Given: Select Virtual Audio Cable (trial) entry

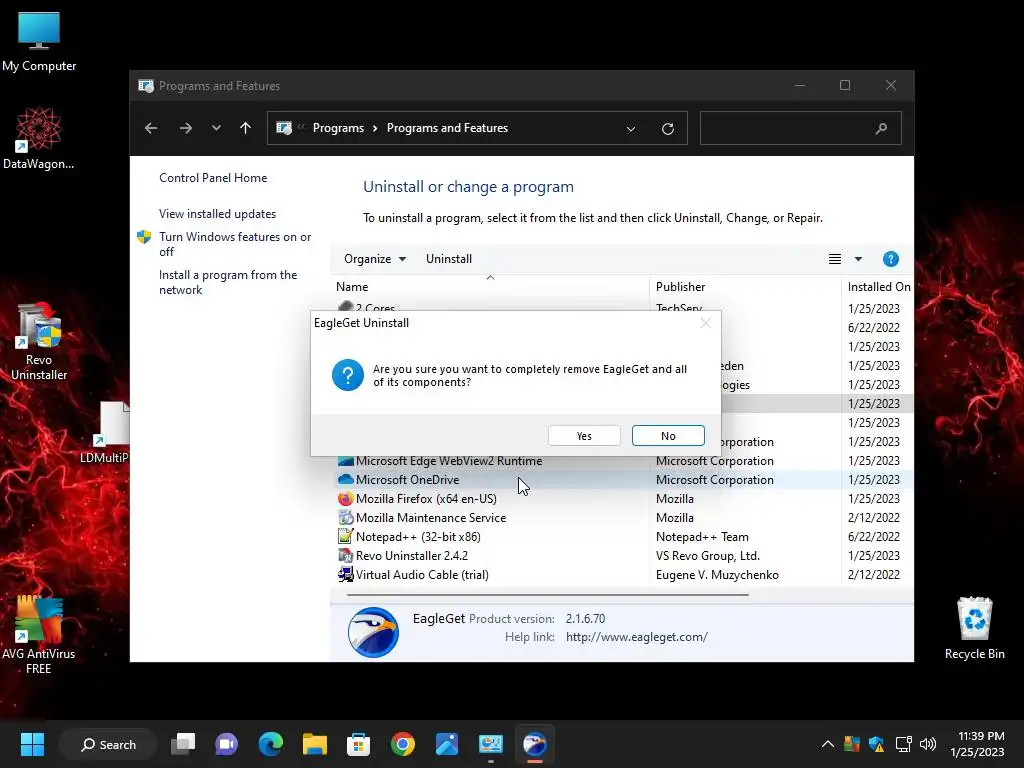Looking at the screenshot, I should point(624,574).
